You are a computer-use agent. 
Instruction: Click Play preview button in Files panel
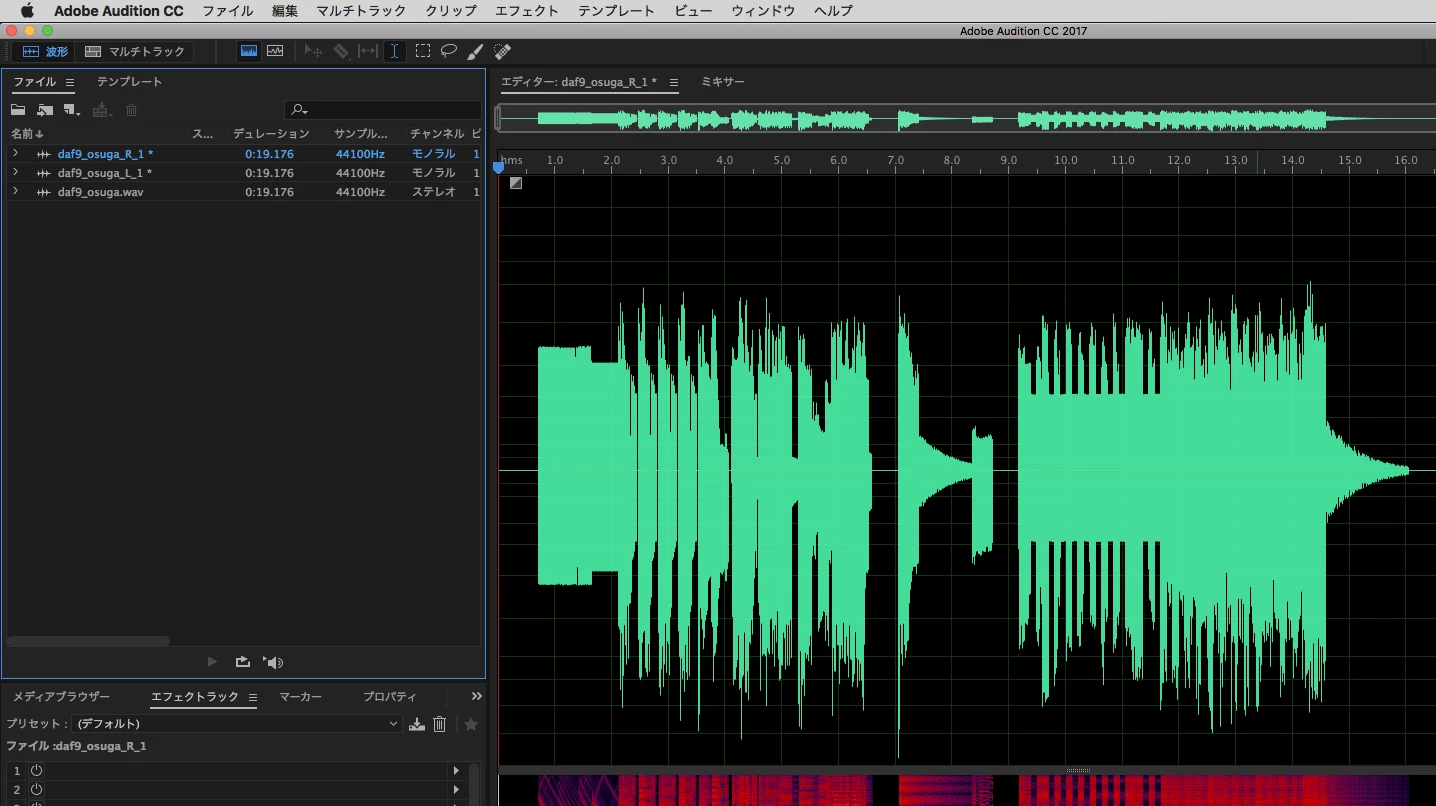point(212,662)
